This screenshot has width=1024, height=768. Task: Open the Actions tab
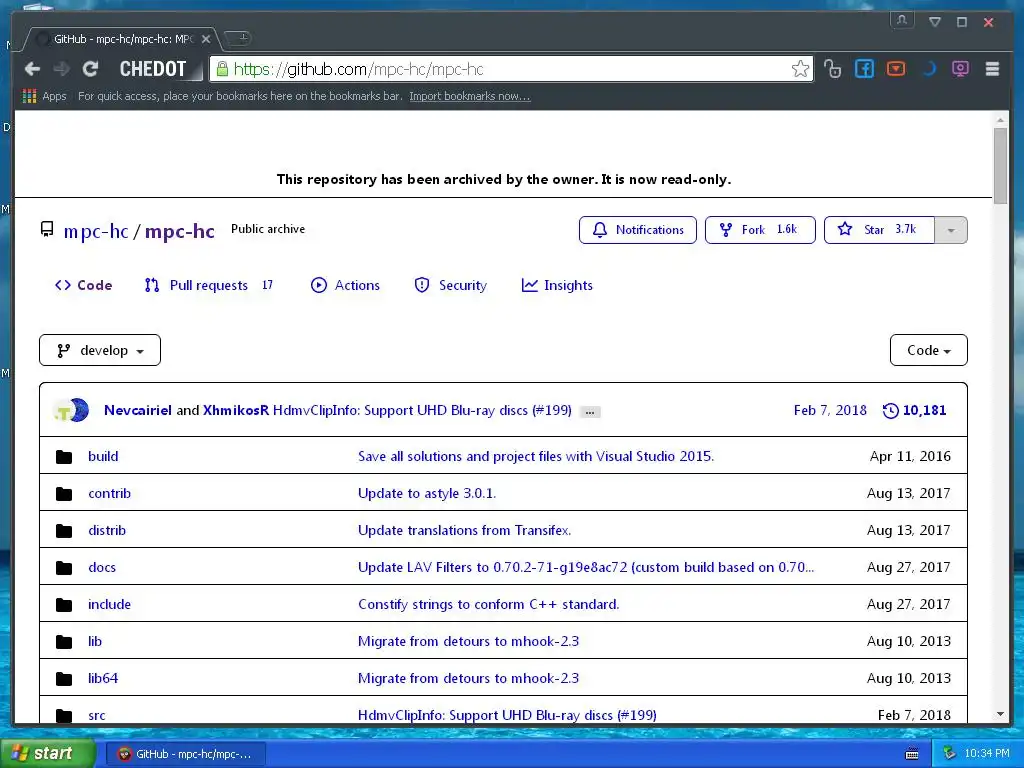(345, 285)
